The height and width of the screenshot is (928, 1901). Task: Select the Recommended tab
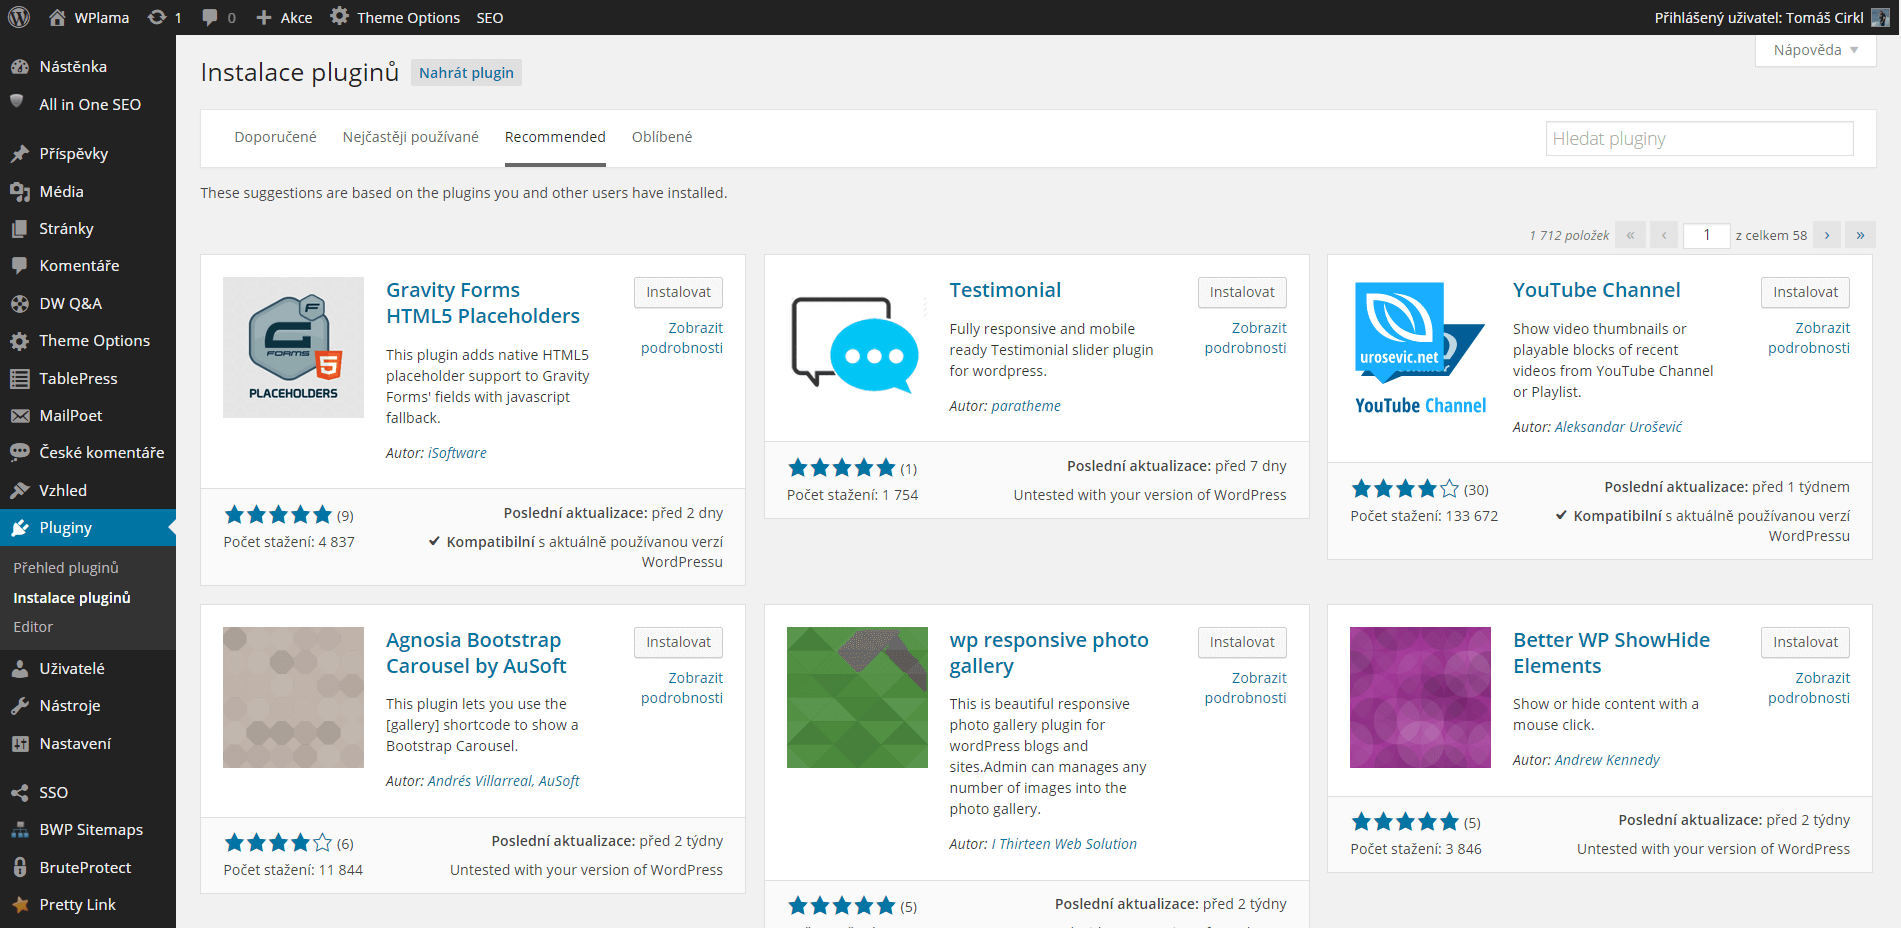555,137
